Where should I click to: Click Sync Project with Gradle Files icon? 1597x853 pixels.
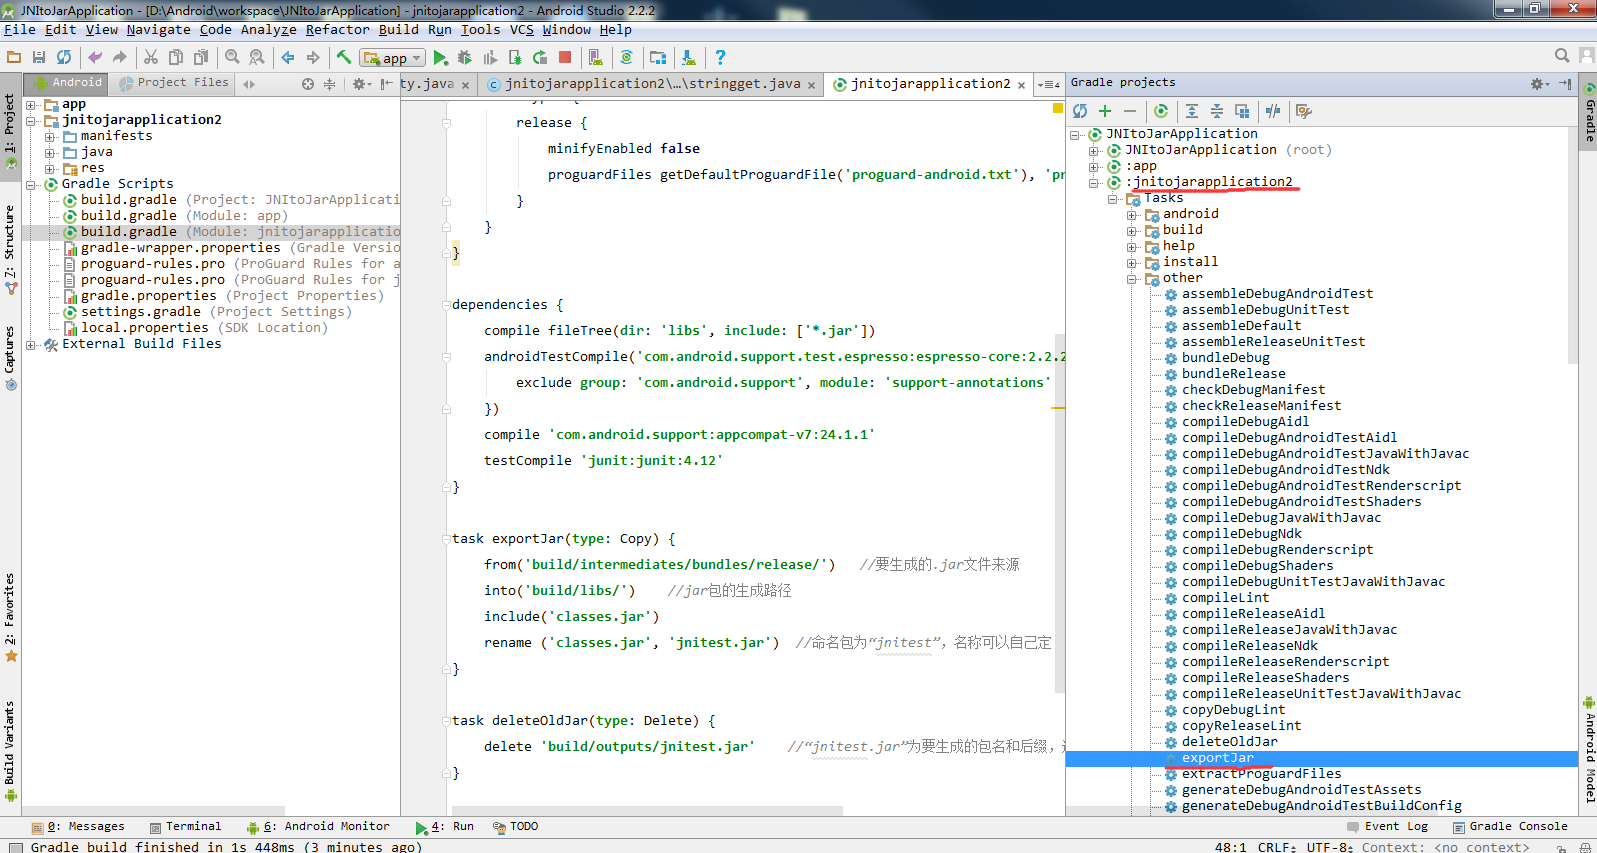point(627,58)
